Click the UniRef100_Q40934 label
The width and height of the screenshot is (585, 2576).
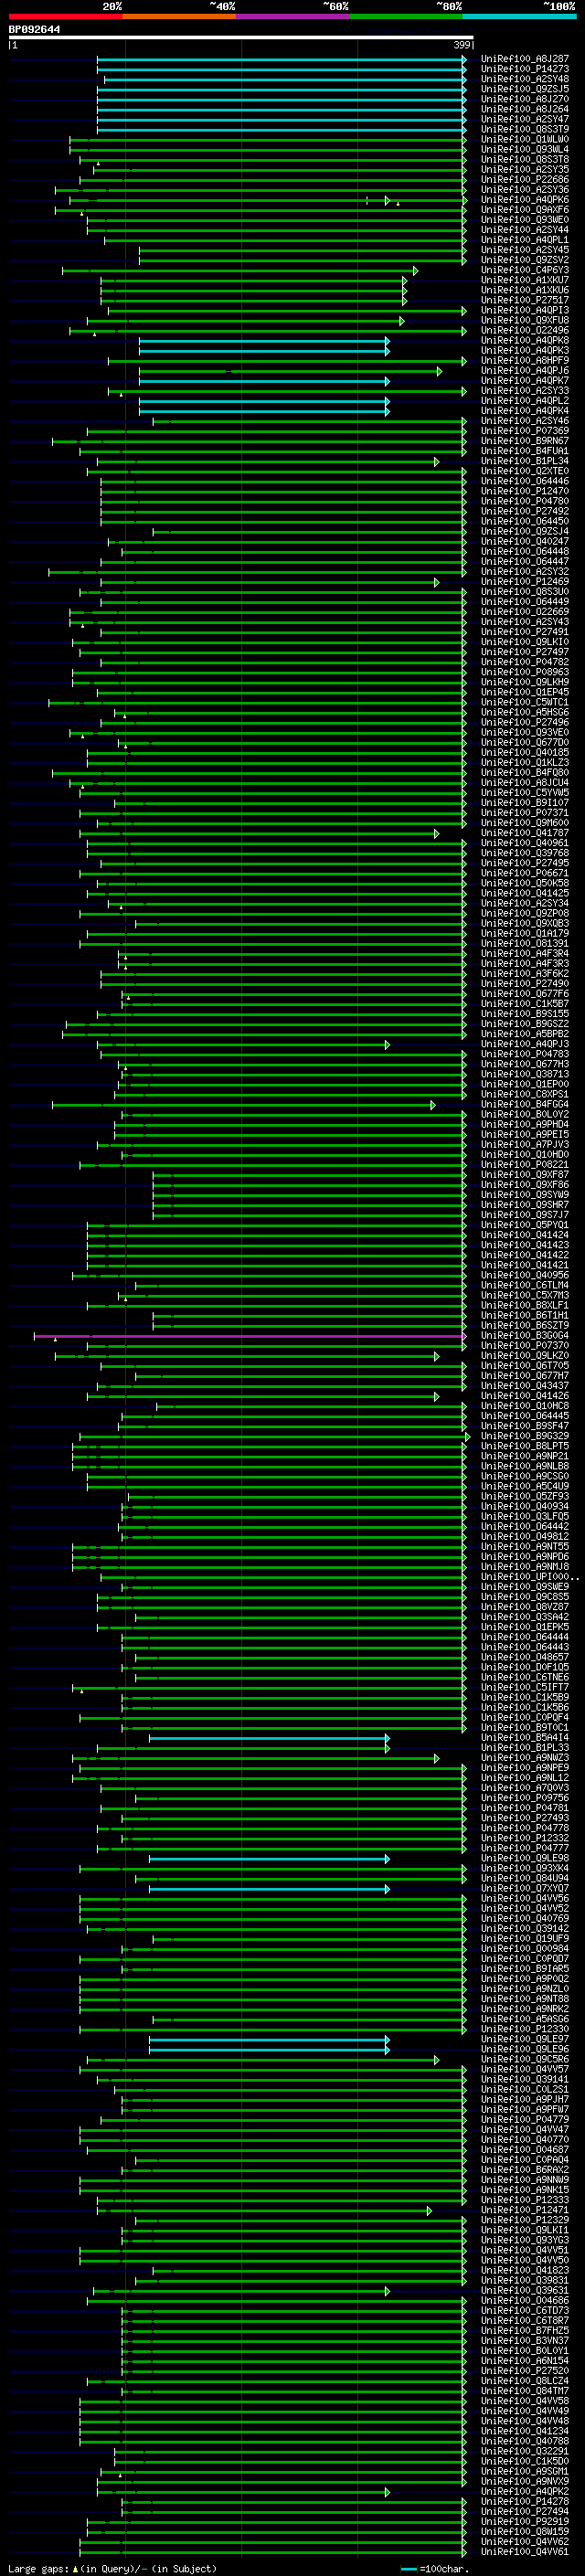point(525,1506)
